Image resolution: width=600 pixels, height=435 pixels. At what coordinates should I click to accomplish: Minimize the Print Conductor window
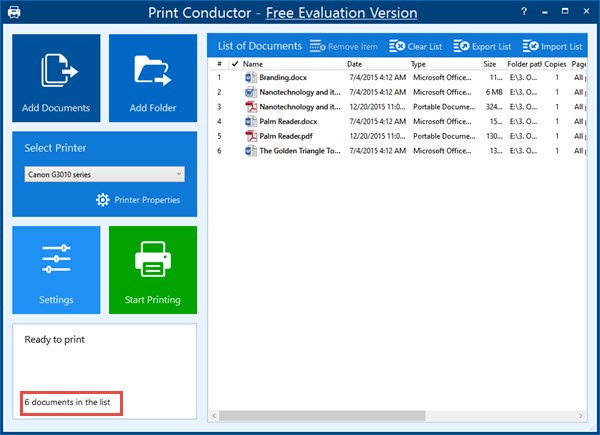point(545,12)
